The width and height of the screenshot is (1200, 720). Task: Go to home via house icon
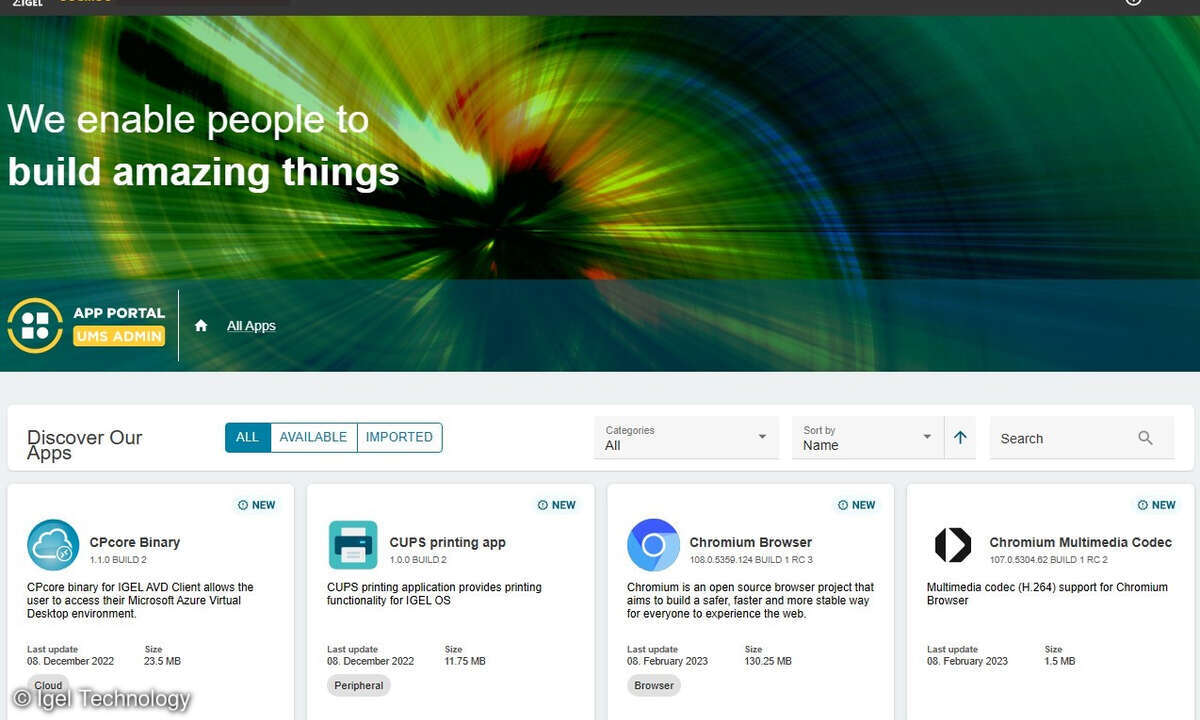tap(201, 326)
